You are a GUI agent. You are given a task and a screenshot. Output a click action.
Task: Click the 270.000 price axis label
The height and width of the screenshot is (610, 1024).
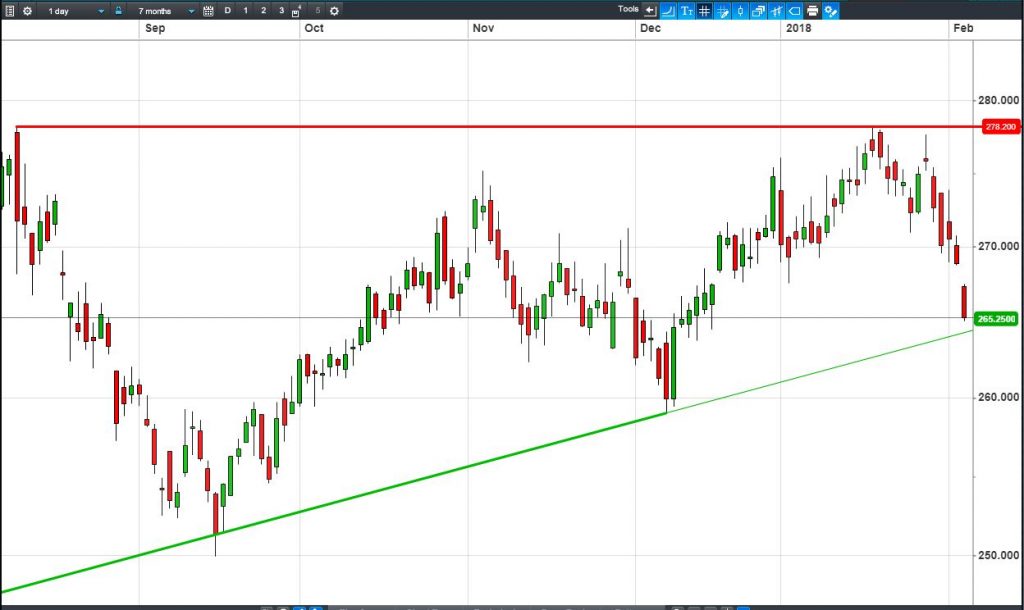click(x=998, y=246)
